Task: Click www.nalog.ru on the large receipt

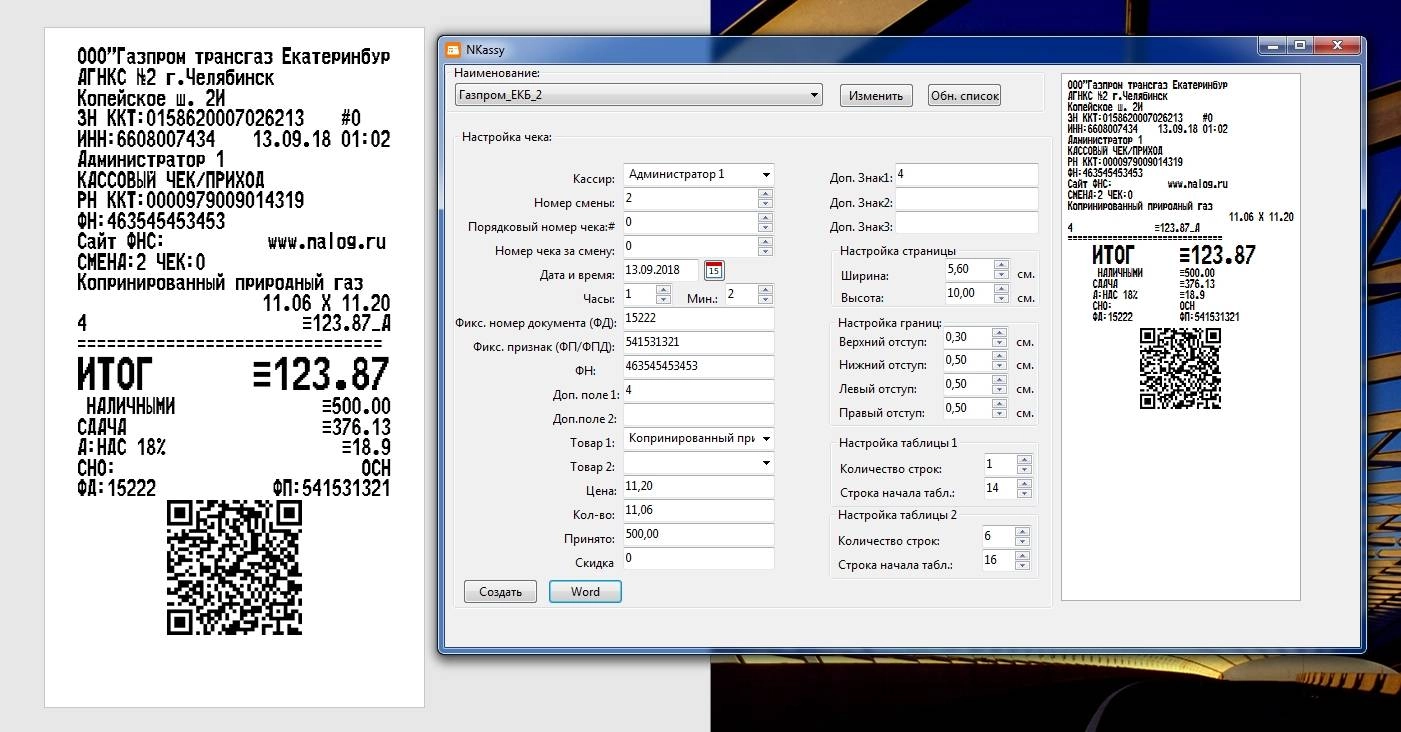Action: (x=327, y=242)
